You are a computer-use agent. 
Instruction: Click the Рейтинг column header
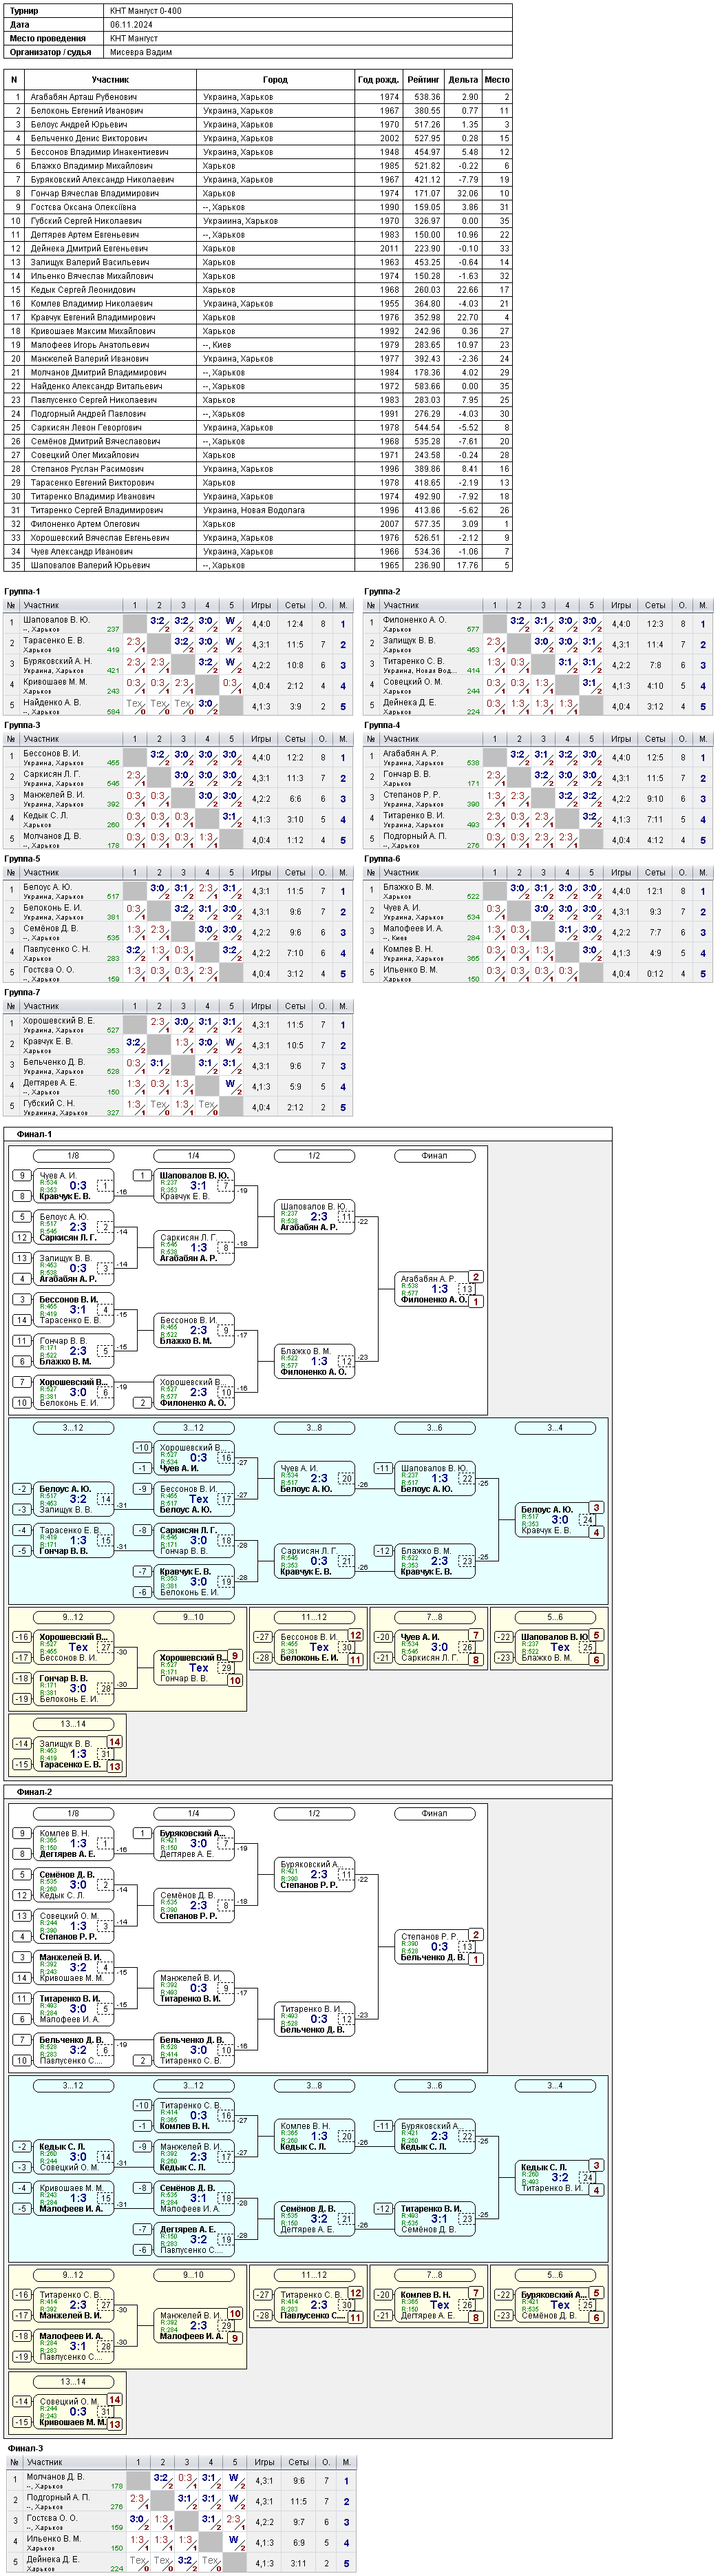coord(423,80)
